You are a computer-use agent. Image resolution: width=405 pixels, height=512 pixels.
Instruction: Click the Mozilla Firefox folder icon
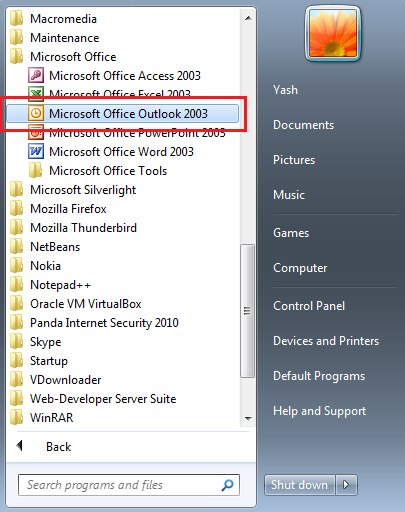tap(17, 209)
